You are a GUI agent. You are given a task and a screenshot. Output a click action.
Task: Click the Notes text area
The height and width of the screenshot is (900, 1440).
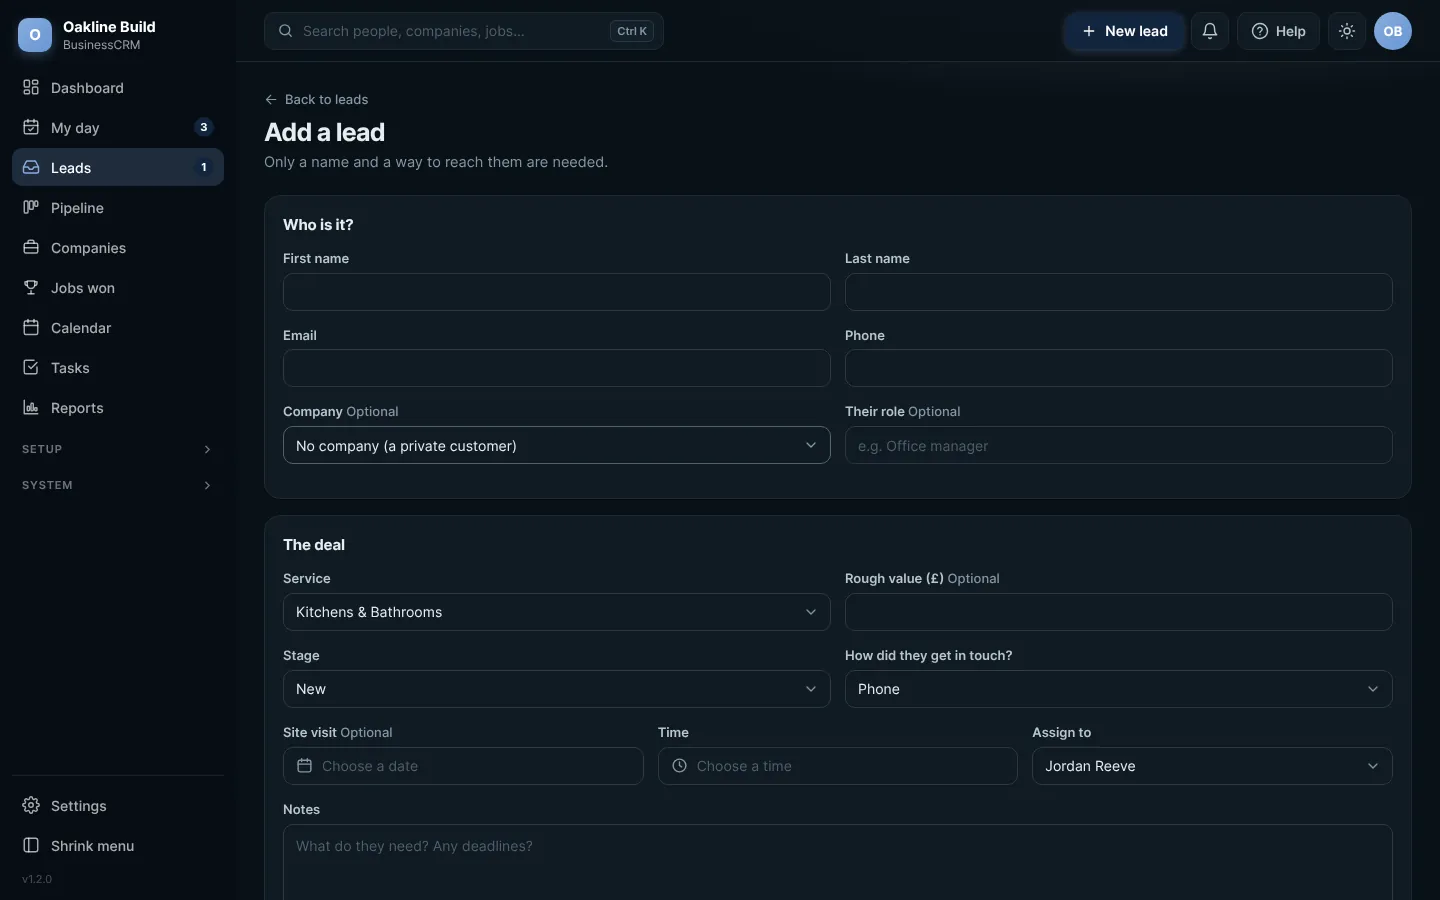pyautogui.click(x=838, y=863)
